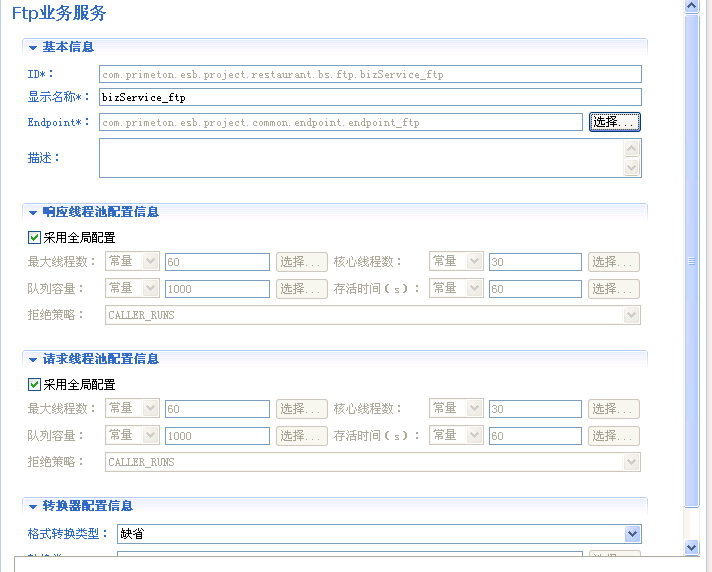Viewport: 712px width, 572px height.
Task: Click into the 显示名称 text field
Action: tap(370, 98)
